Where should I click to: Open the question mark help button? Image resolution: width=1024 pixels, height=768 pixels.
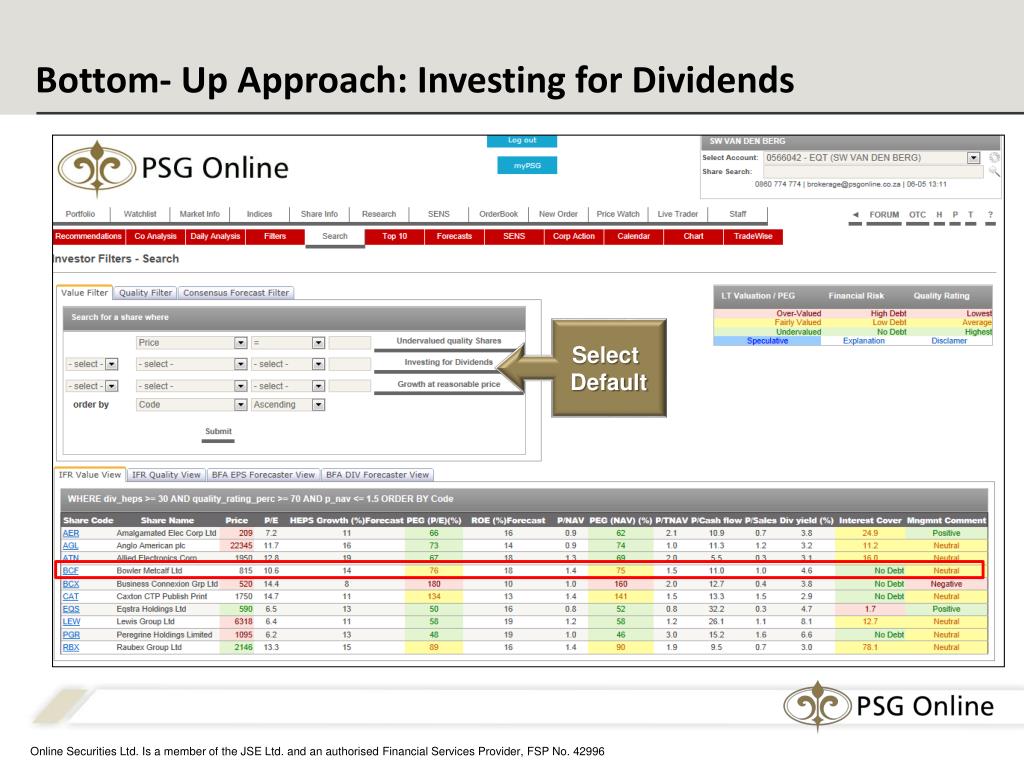click(x=990, y=214)
